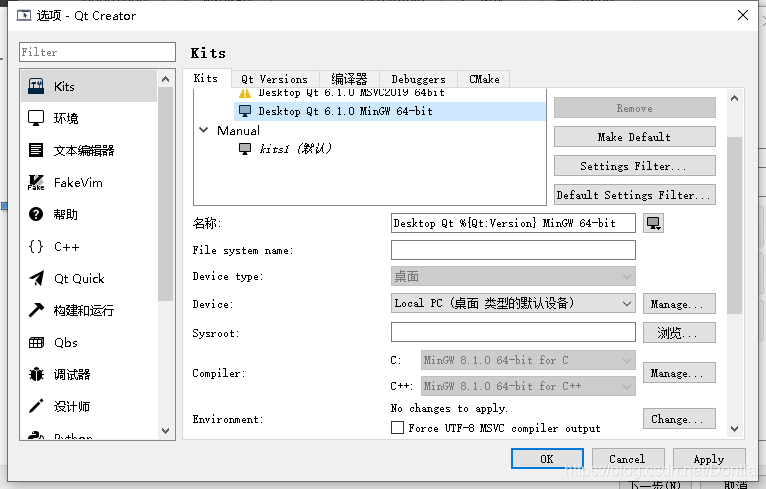Image resolution: width=766 pixels, height=489 pixels.
Task: Open the Device Local PC dropdown
Action: 513,303
